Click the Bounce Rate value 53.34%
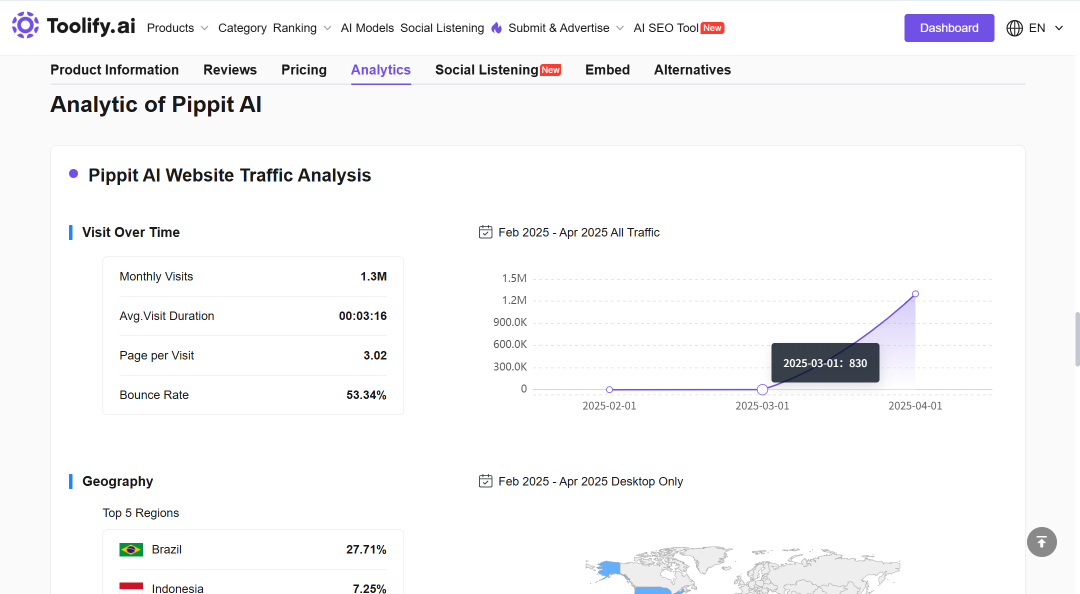Viewport: 1080px width, 594px height. 366,395
